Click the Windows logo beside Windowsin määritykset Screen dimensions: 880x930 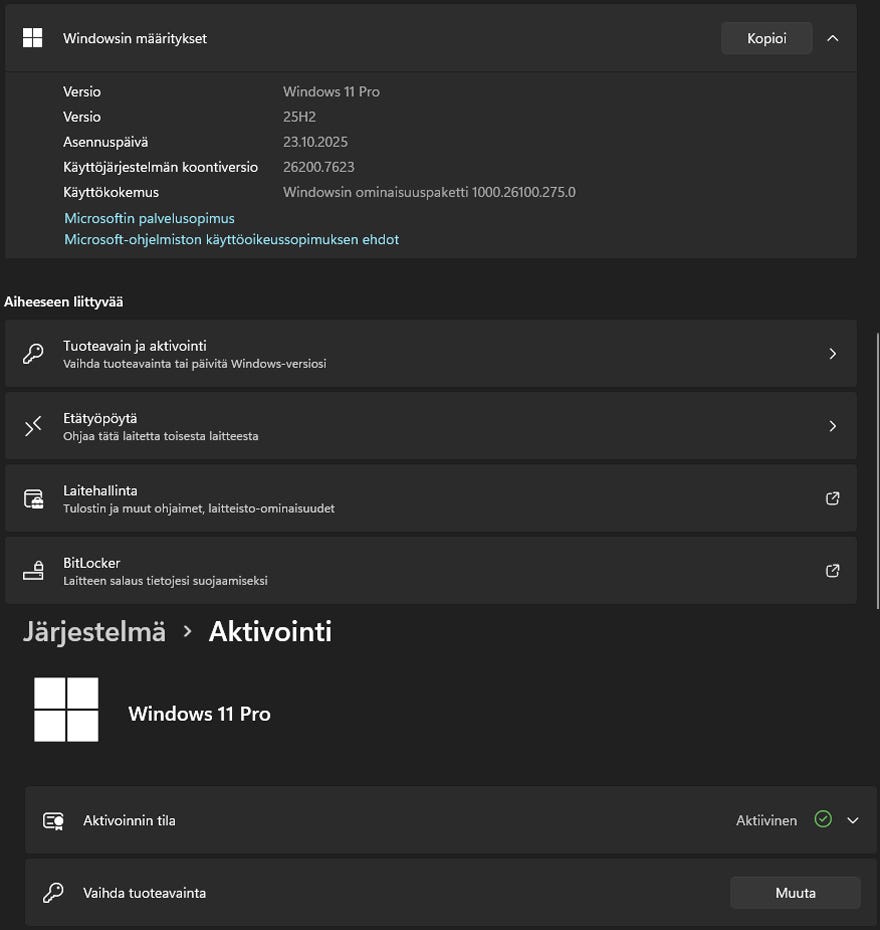point(33,38)
